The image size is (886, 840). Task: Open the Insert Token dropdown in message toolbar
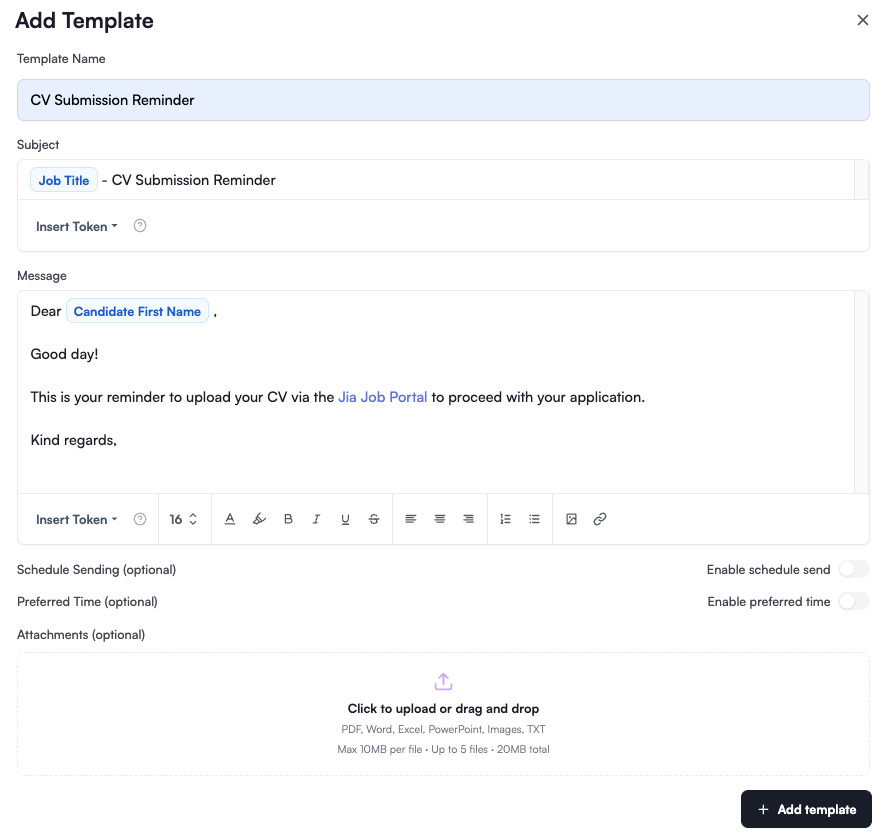76,519
